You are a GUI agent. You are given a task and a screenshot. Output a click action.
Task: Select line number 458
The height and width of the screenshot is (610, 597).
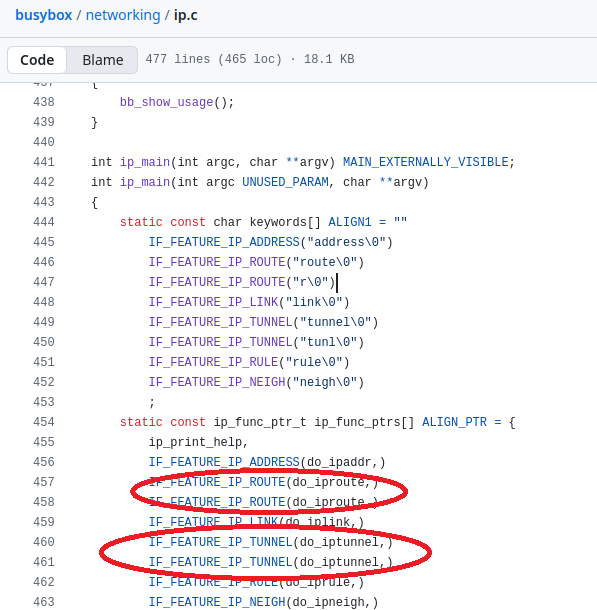point(44,502)
